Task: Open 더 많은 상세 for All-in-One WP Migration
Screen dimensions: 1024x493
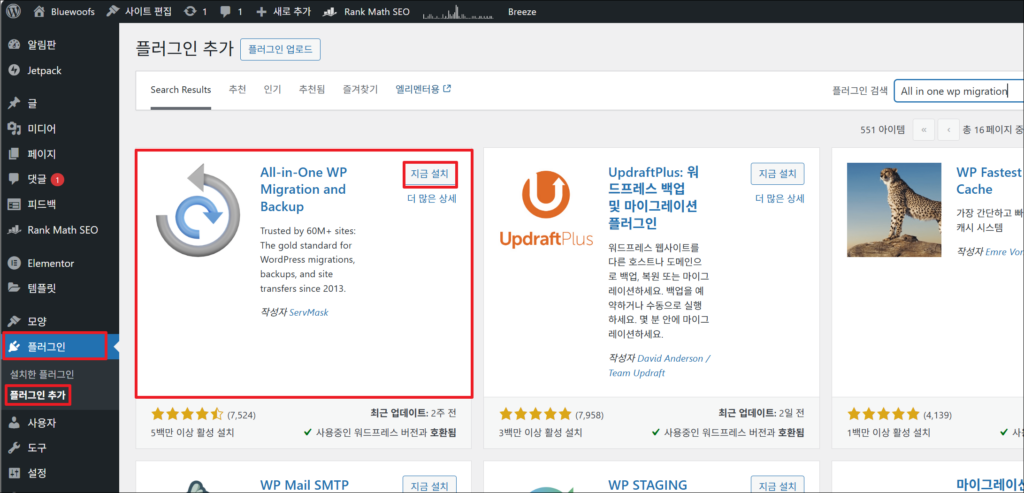Action: coord(431,199)
